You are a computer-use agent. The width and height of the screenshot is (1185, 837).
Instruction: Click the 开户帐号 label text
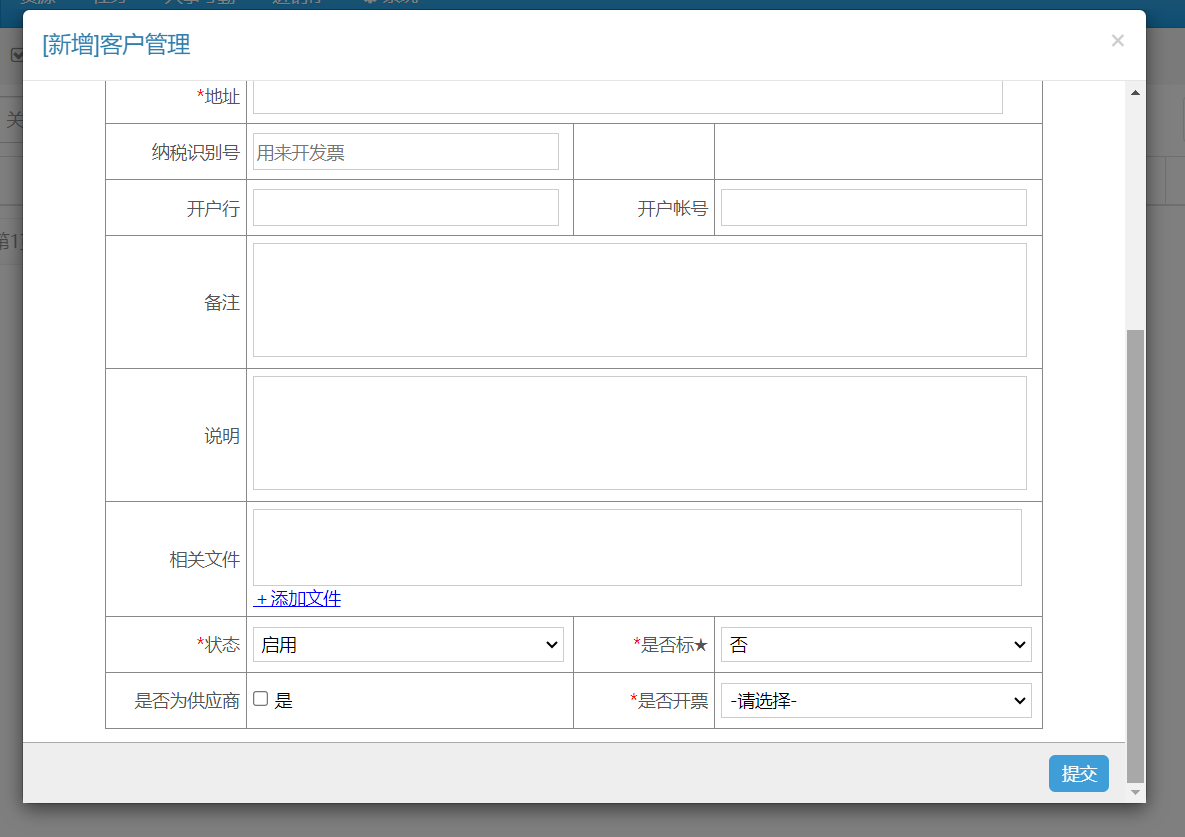[x=673, y=208]
